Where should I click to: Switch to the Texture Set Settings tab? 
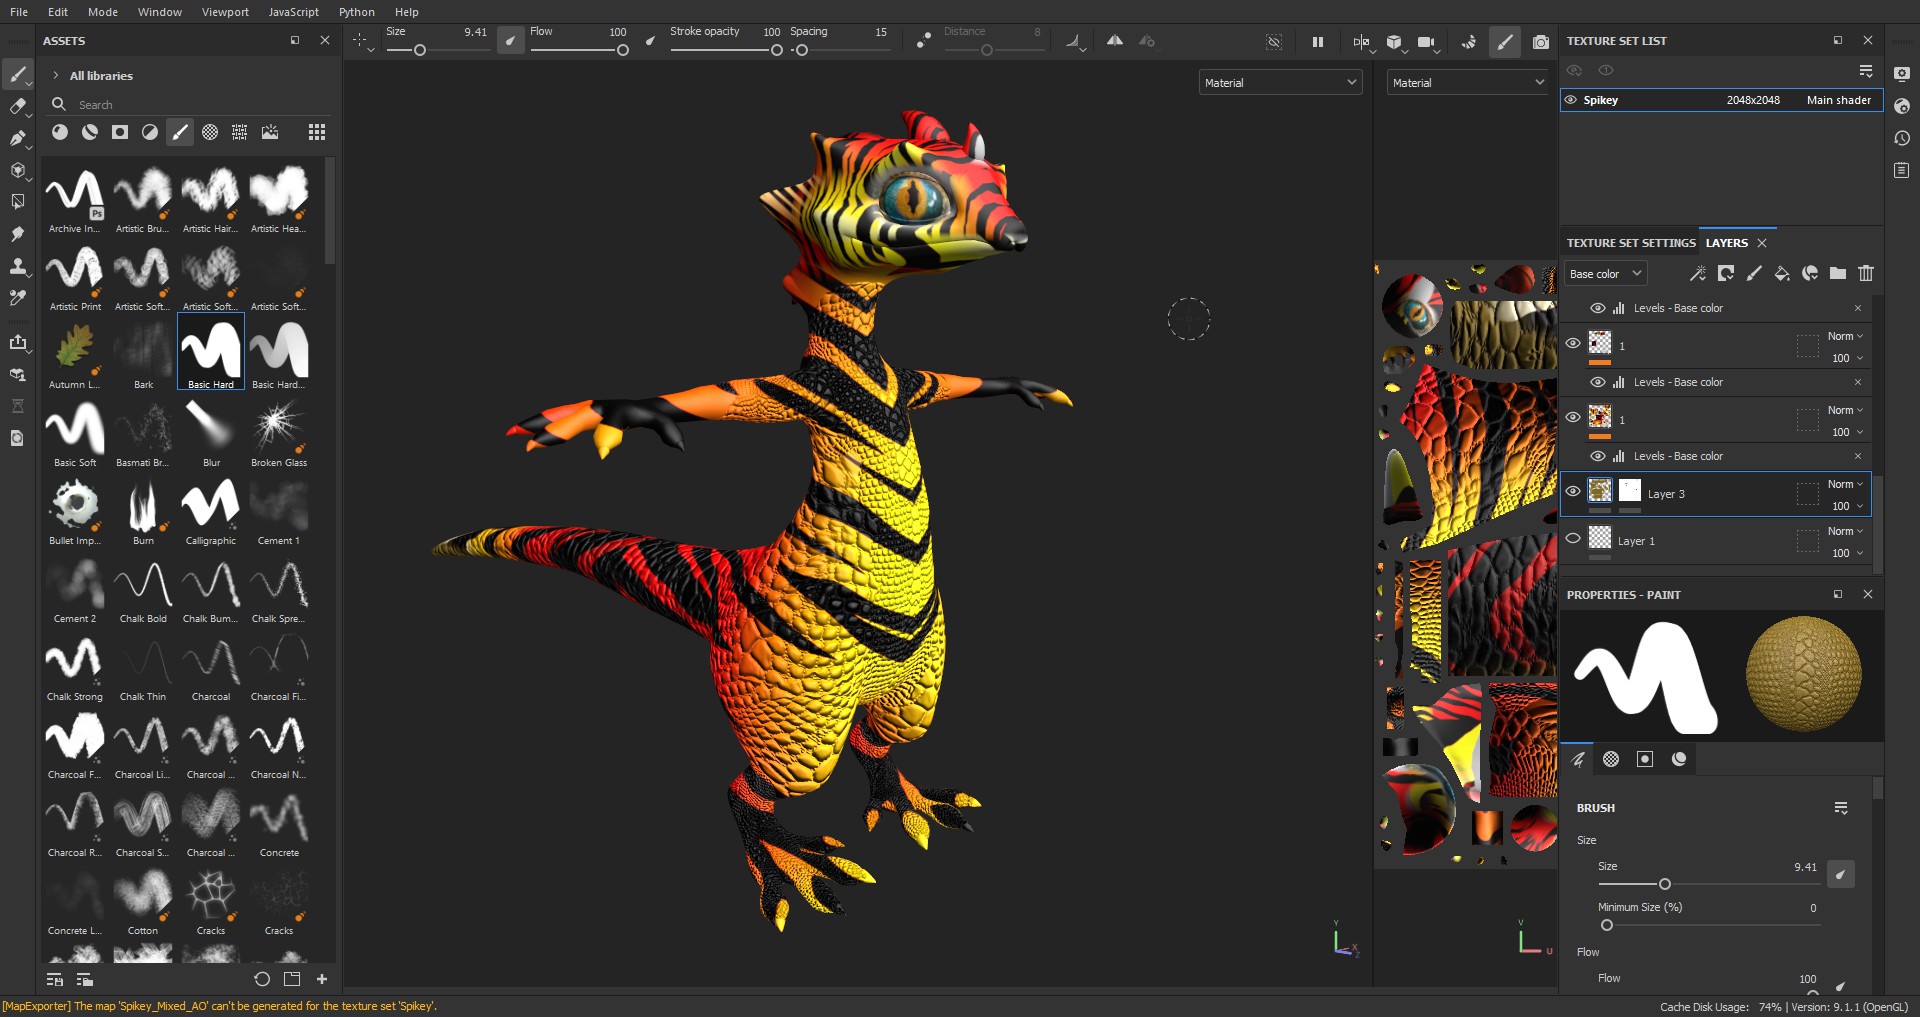coord(1630,243)
